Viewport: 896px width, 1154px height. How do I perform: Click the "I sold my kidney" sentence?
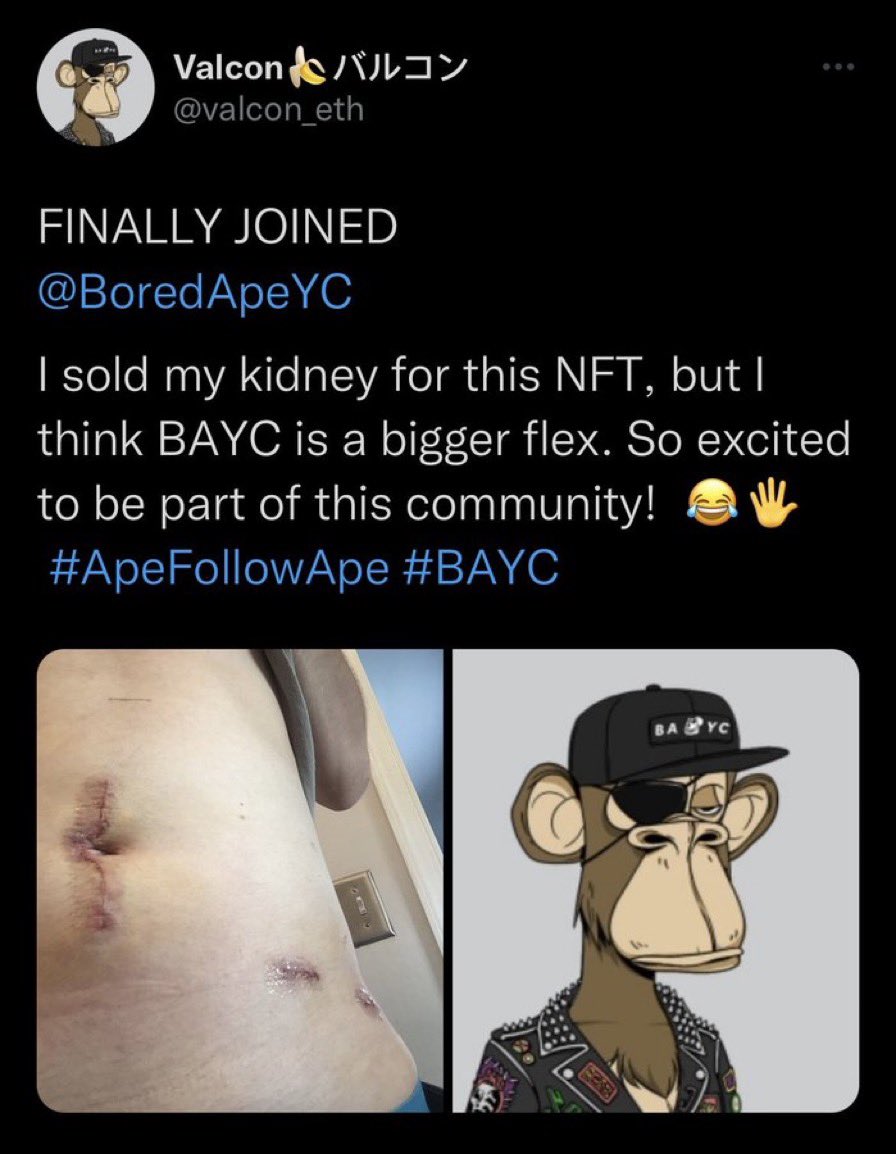point(400,382)
